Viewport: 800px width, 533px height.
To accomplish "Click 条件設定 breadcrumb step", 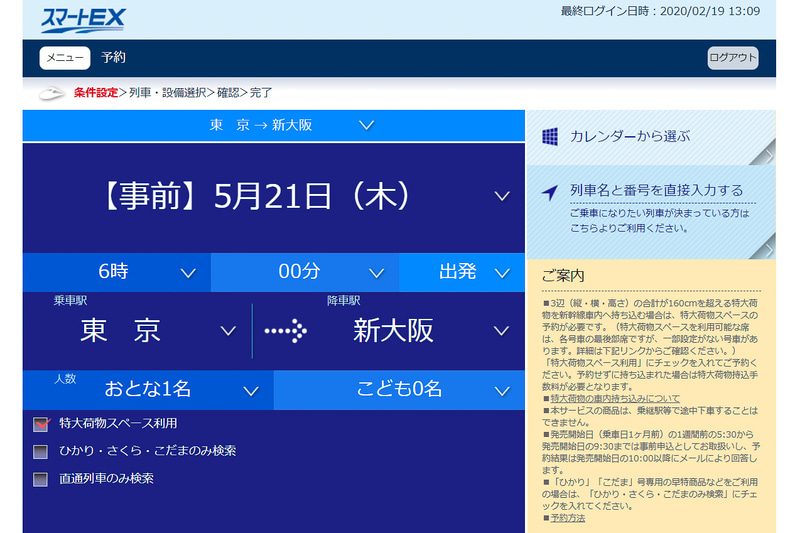I will pyautogui.click(x=96, y=93).
